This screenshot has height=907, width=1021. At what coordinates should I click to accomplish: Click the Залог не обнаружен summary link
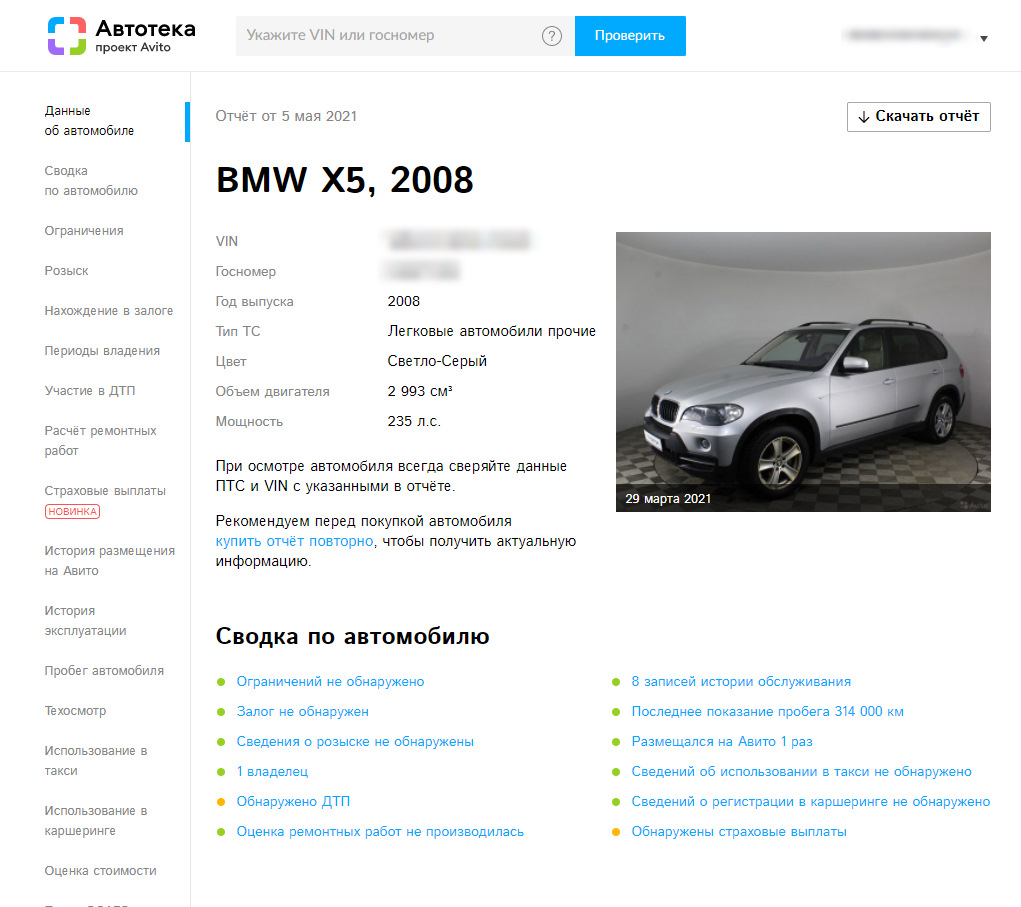(303, 712)
